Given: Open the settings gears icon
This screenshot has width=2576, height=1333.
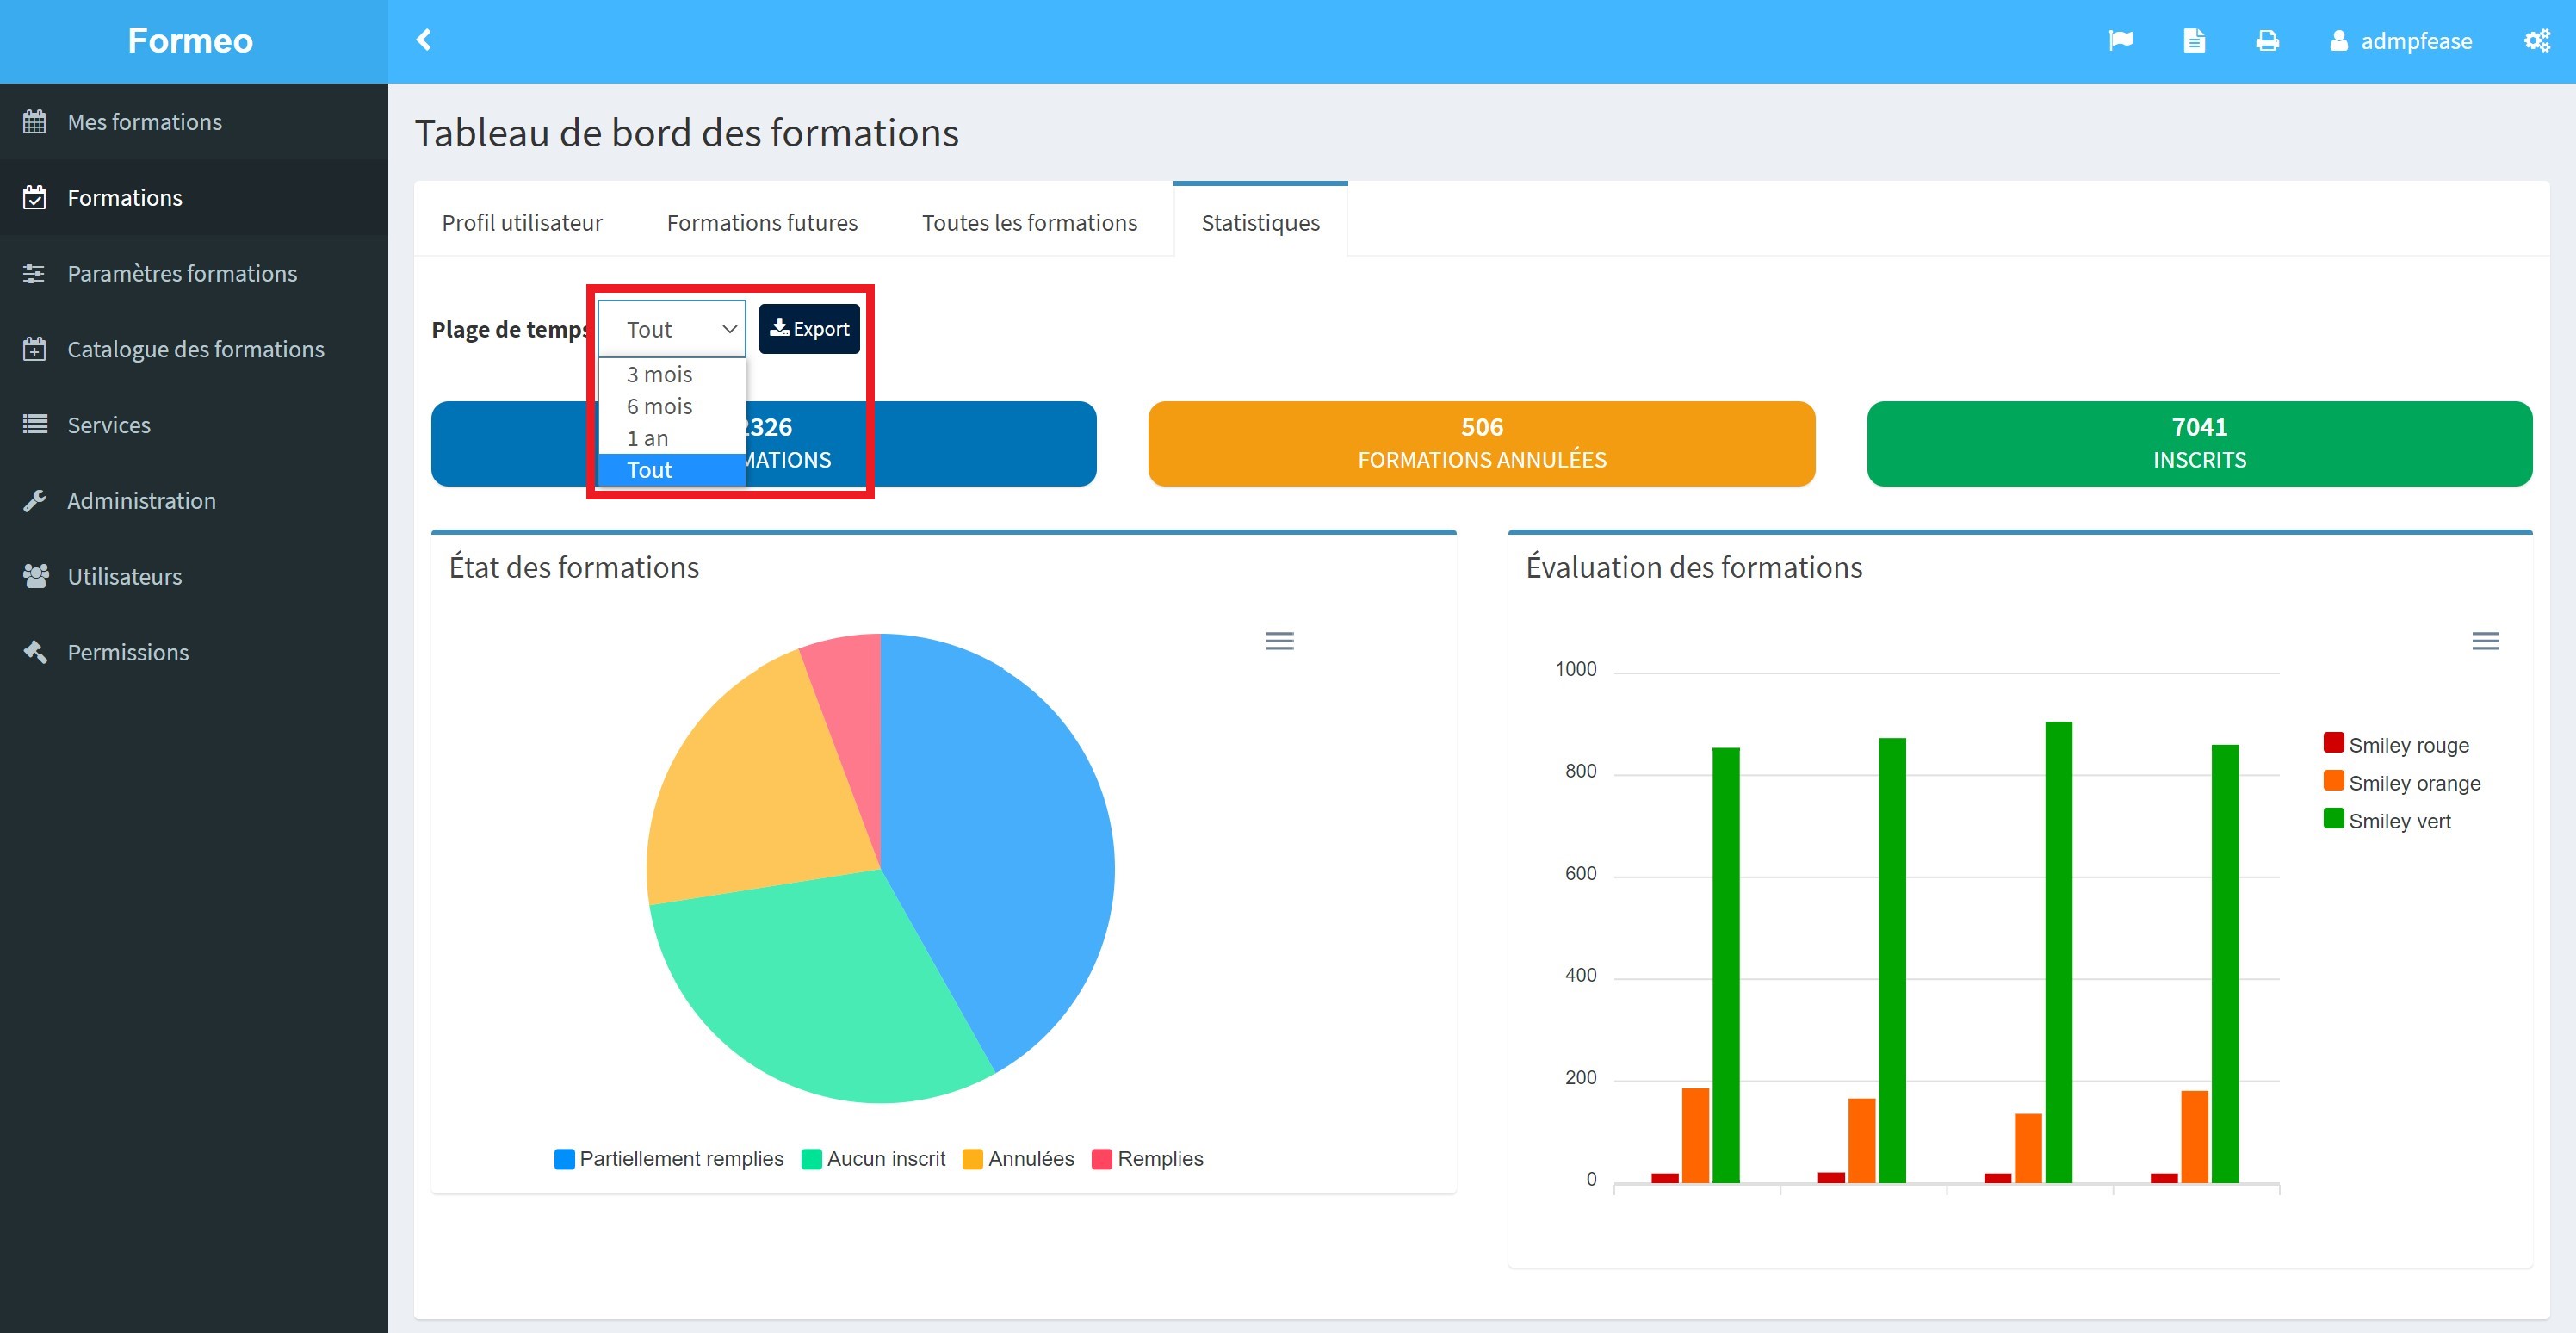Looking at the screenshot, I should pyautogui.click(x=2536, y=40).
